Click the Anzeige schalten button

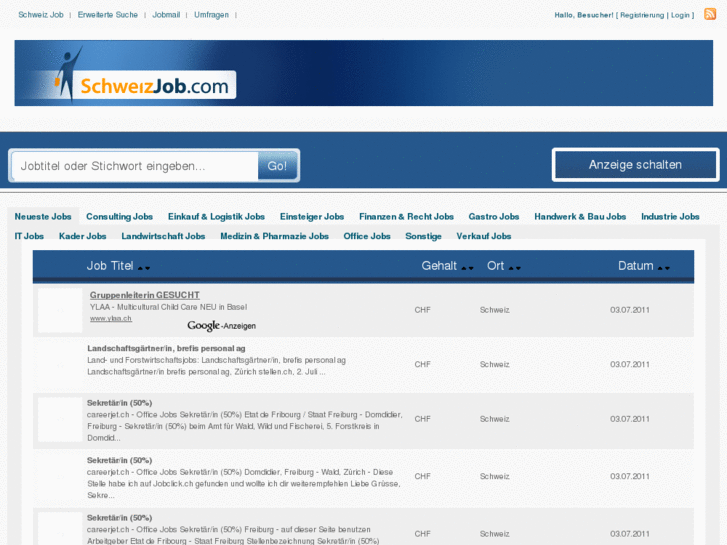pyautogui.click(x=635, y=165)
